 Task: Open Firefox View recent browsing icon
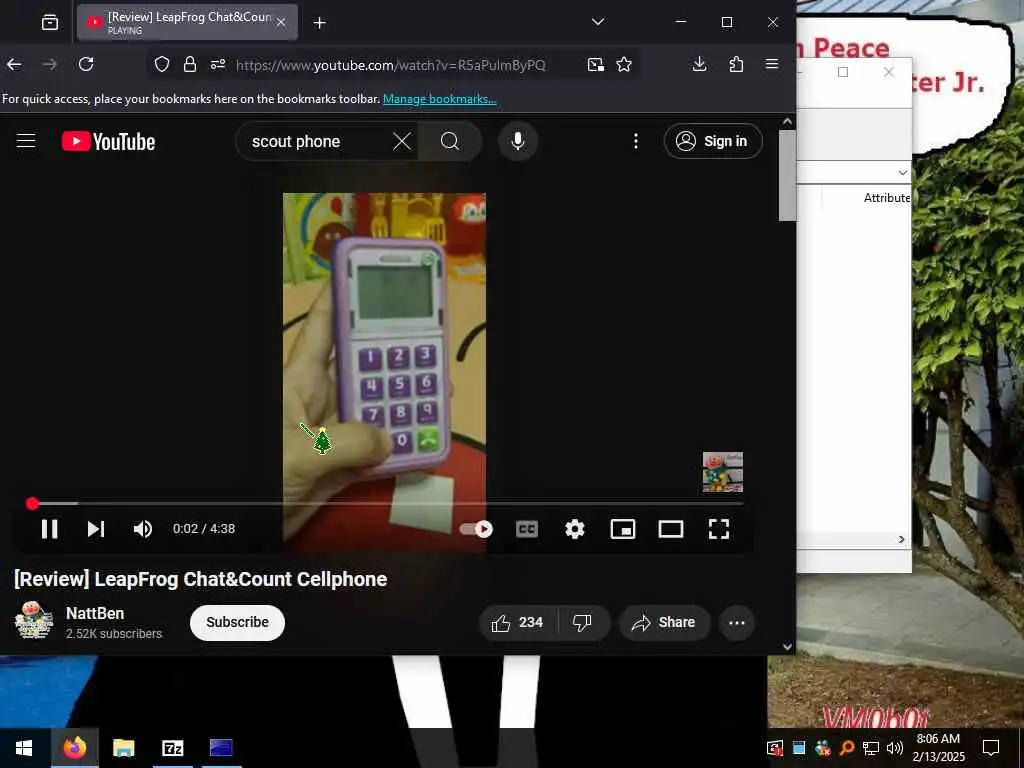coord(50,23)
